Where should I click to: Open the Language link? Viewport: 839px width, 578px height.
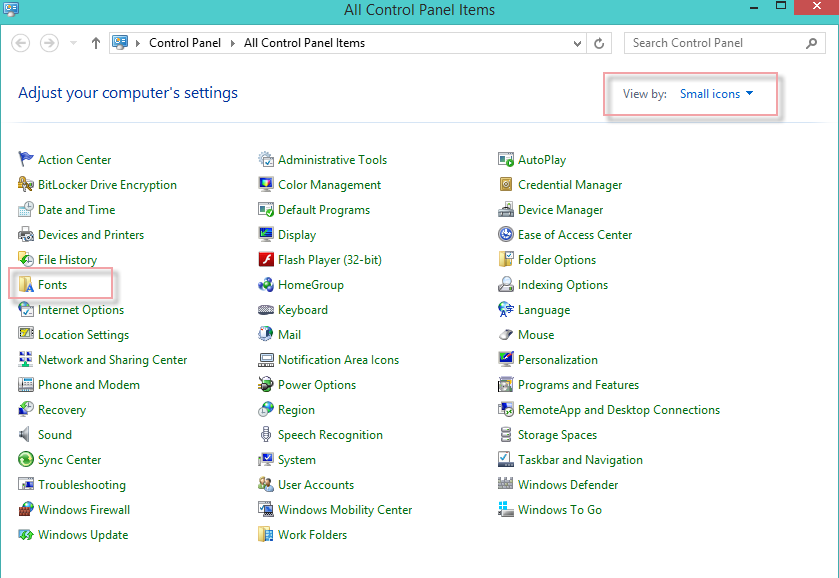click(544, 310)
